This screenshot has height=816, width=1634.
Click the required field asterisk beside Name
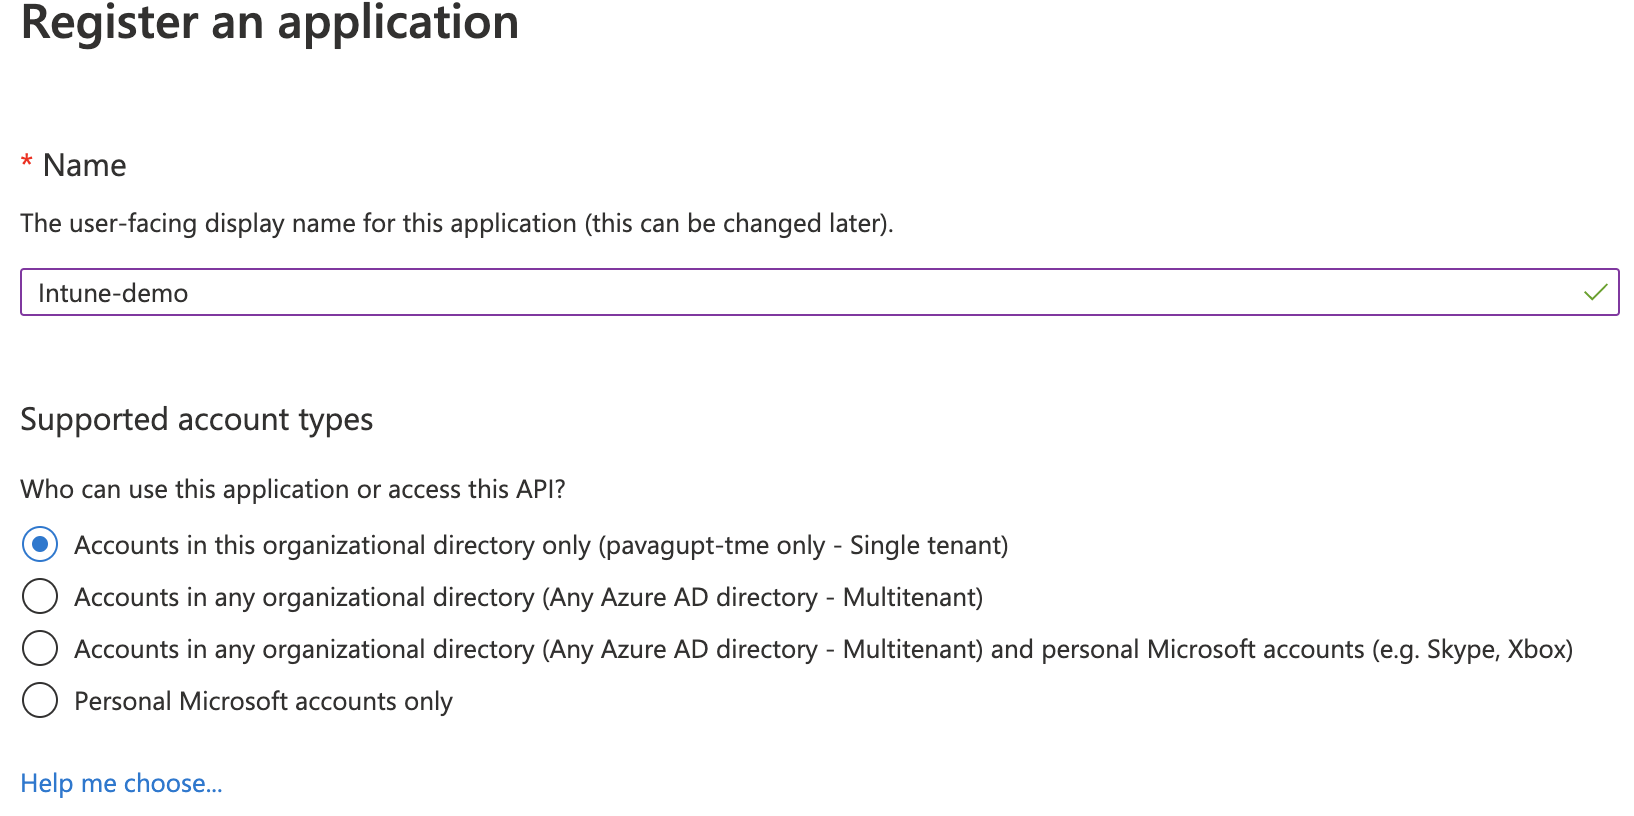[x=26, y=163]
